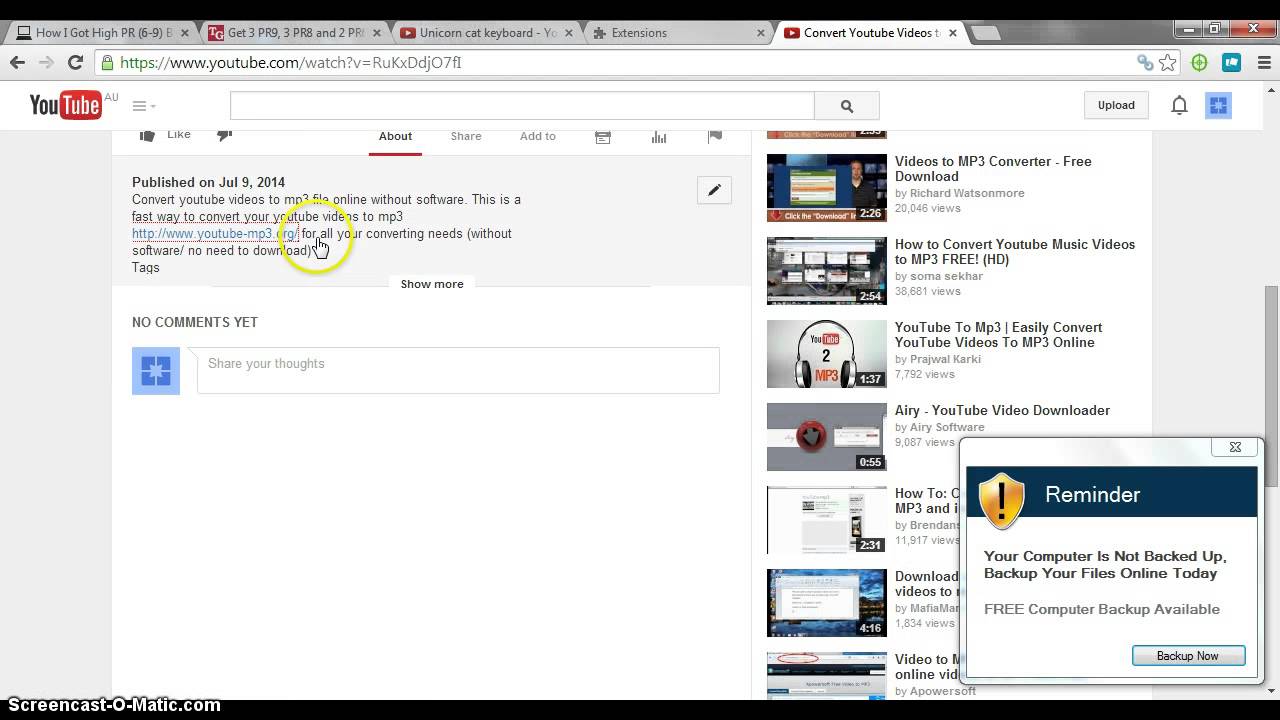Image resolution: width=1280 pixels, height=720 pixels.
Task: Focus the YouTube search box
Action: pyautogui.click(x=522, y=106)
